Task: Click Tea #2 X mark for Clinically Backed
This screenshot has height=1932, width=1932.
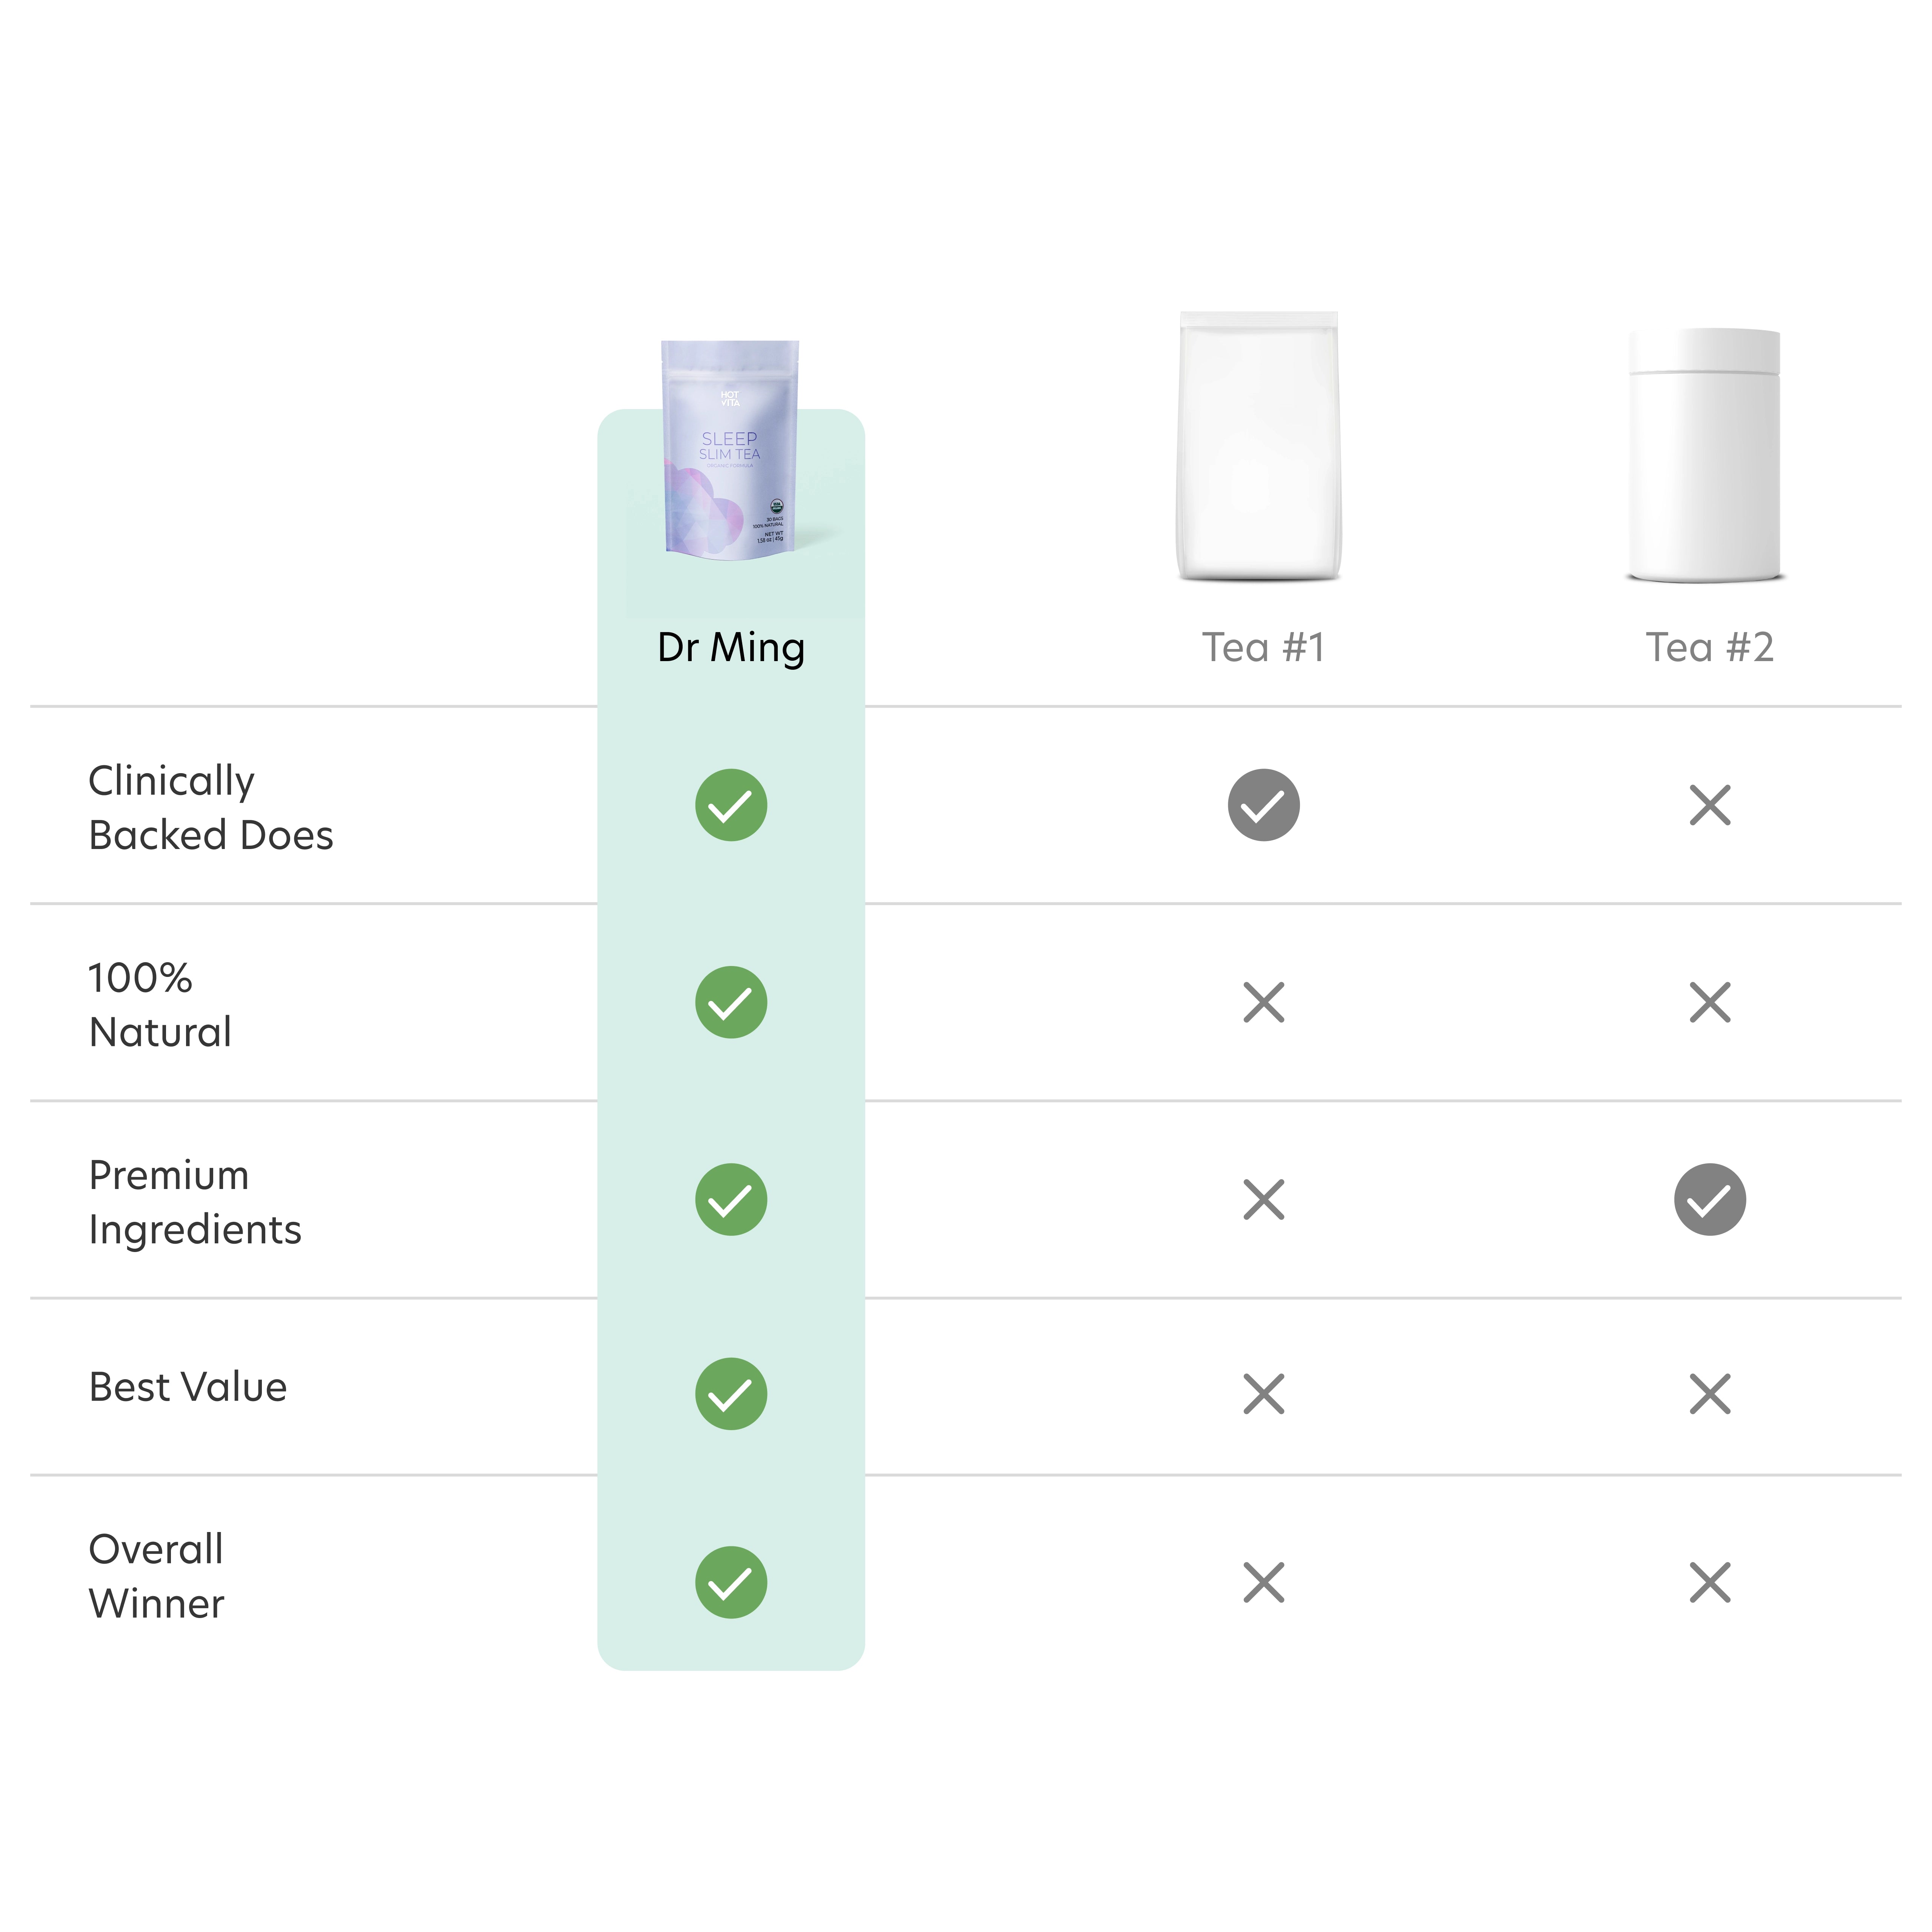Action: pyautogui.click(x=1710, y=805)
